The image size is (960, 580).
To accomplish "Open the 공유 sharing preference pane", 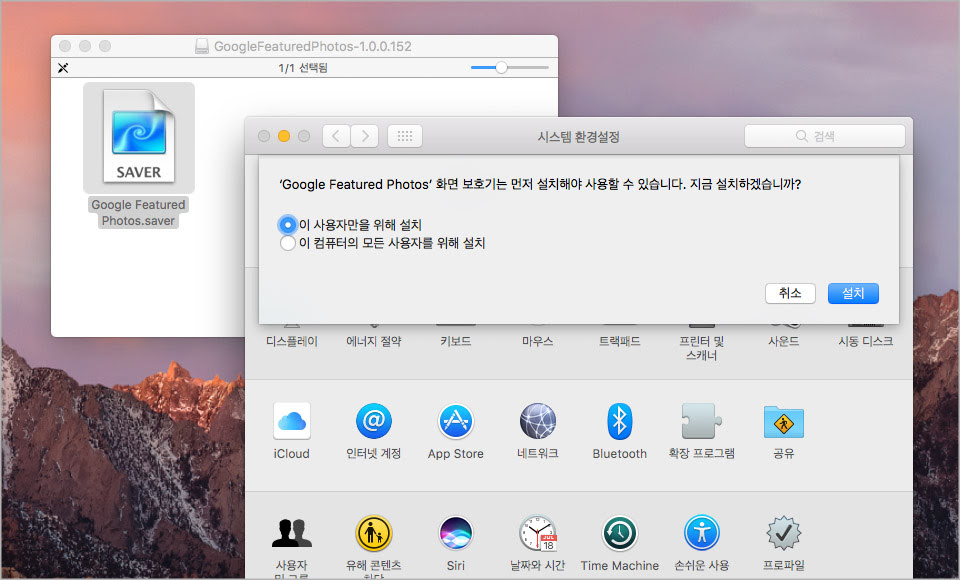I will (784, 421).
